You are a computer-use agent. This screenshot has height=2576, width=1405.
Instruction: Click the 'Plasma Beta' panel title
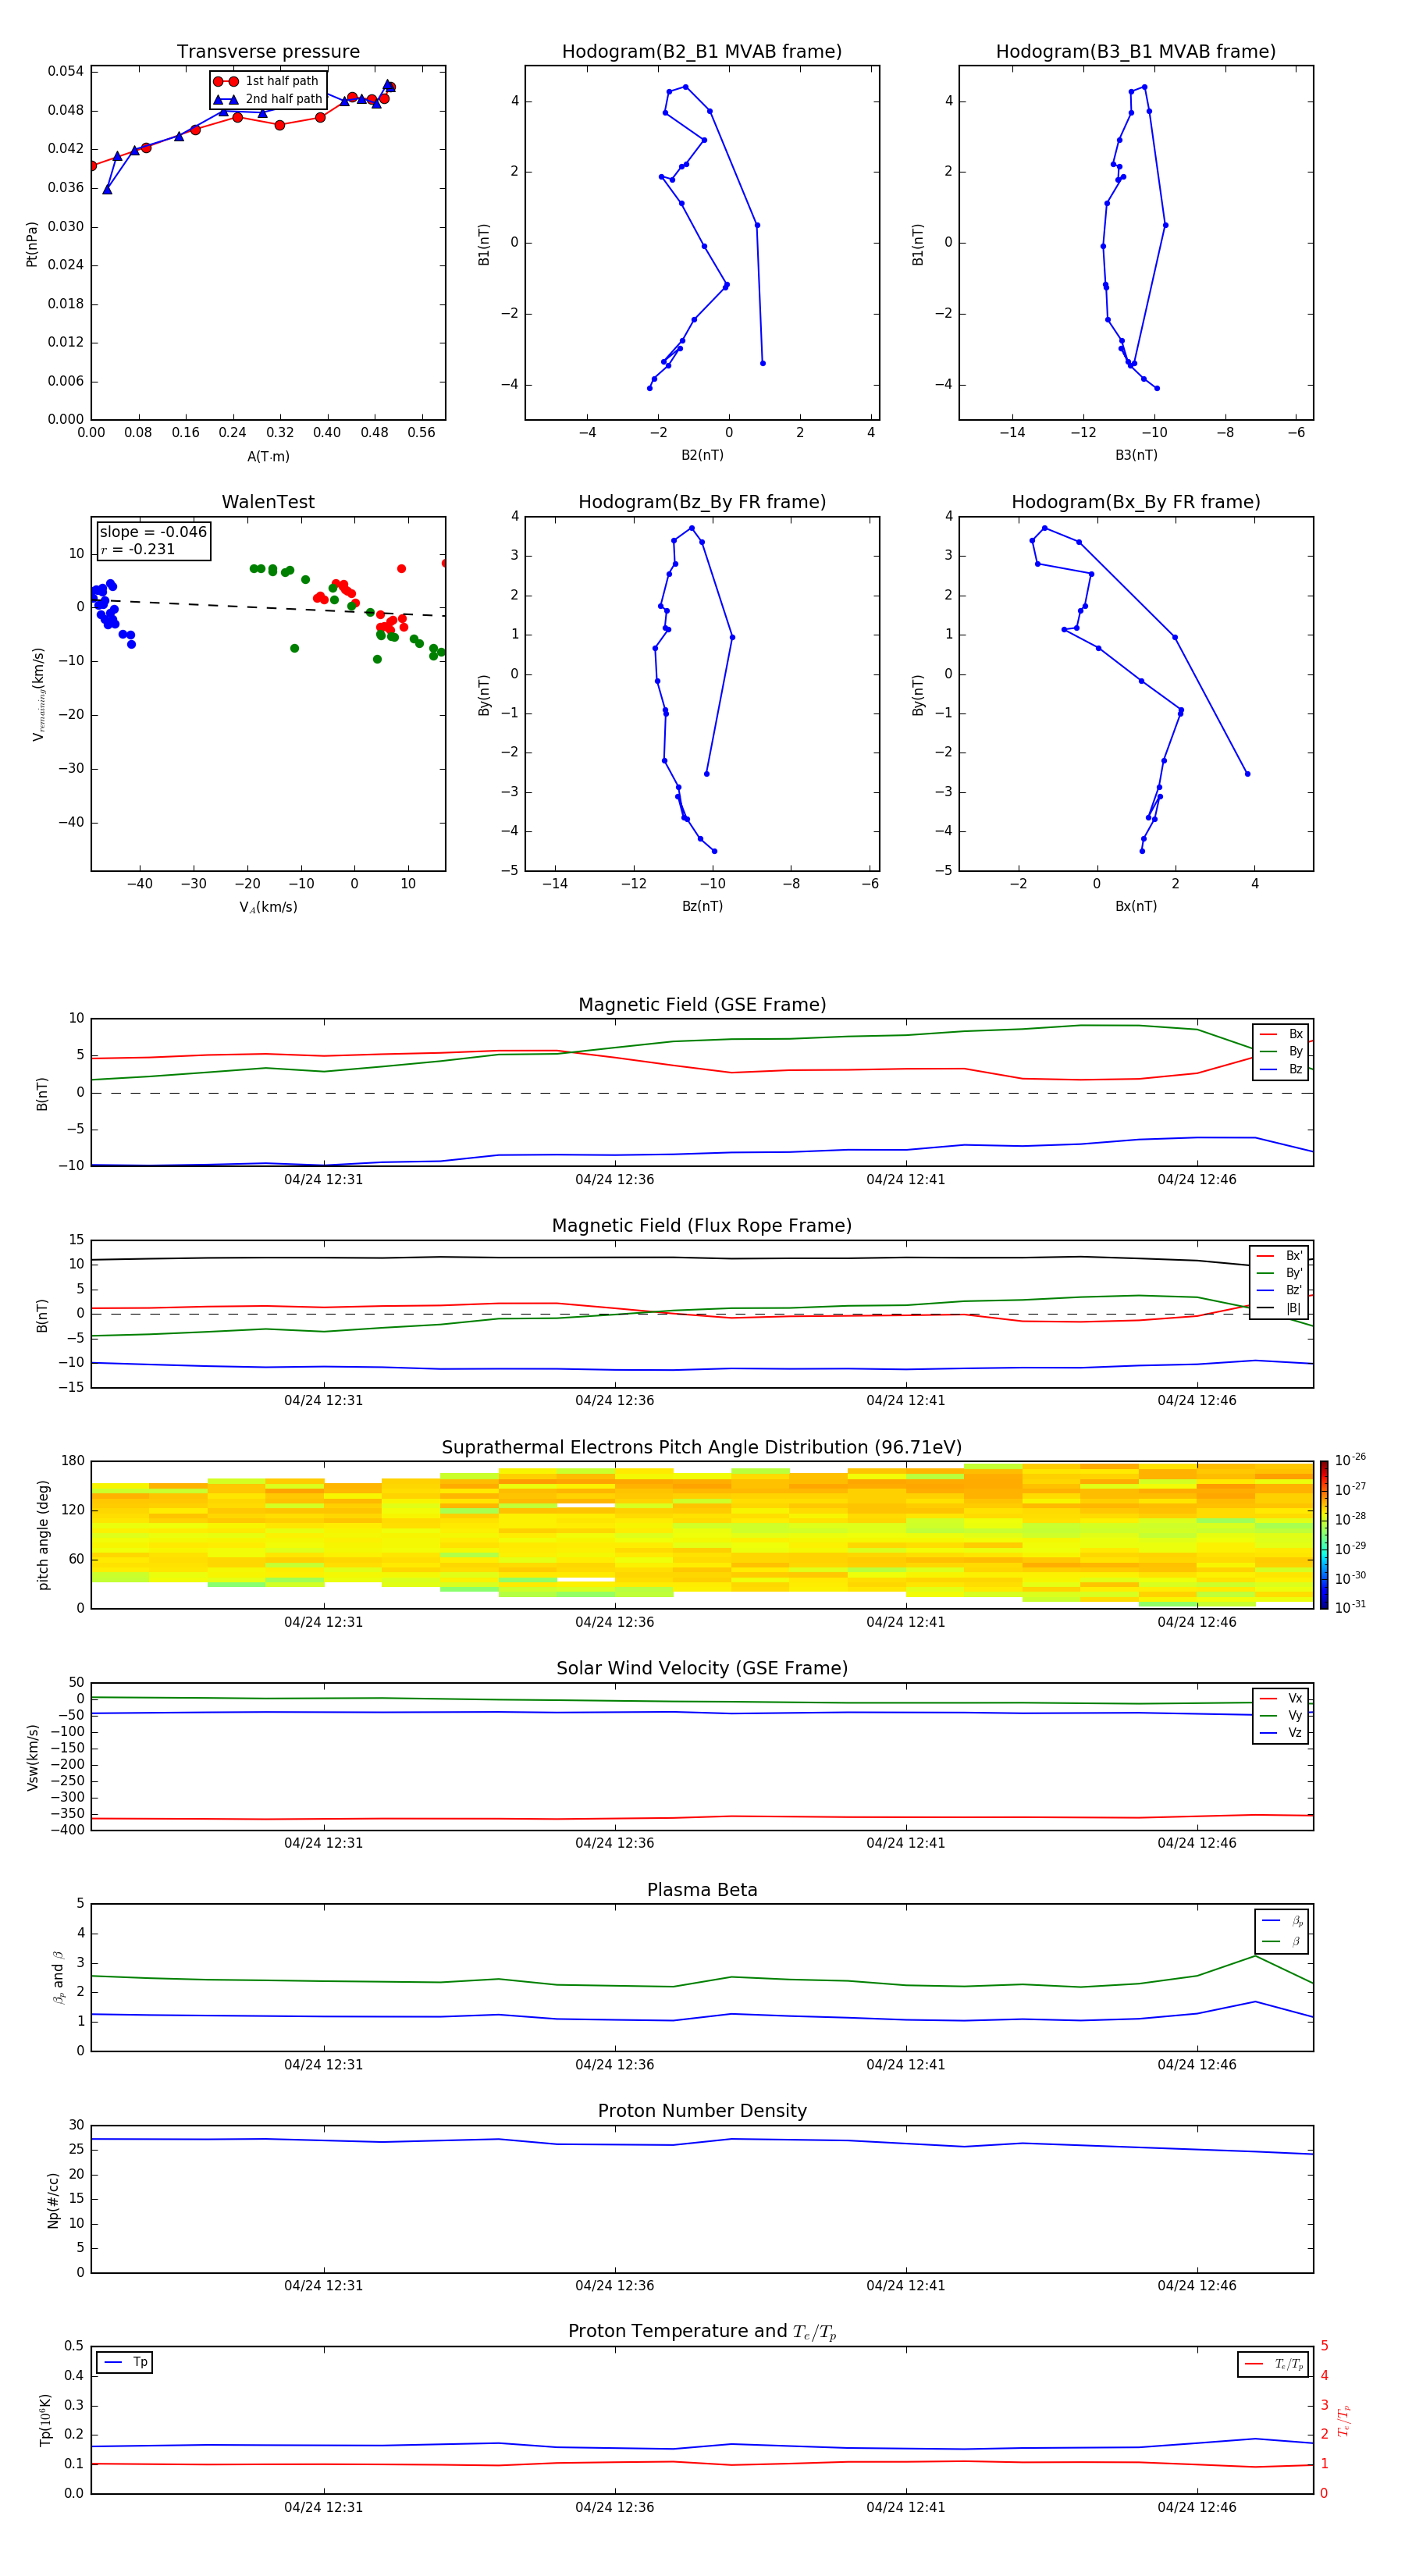point(702,1891)
